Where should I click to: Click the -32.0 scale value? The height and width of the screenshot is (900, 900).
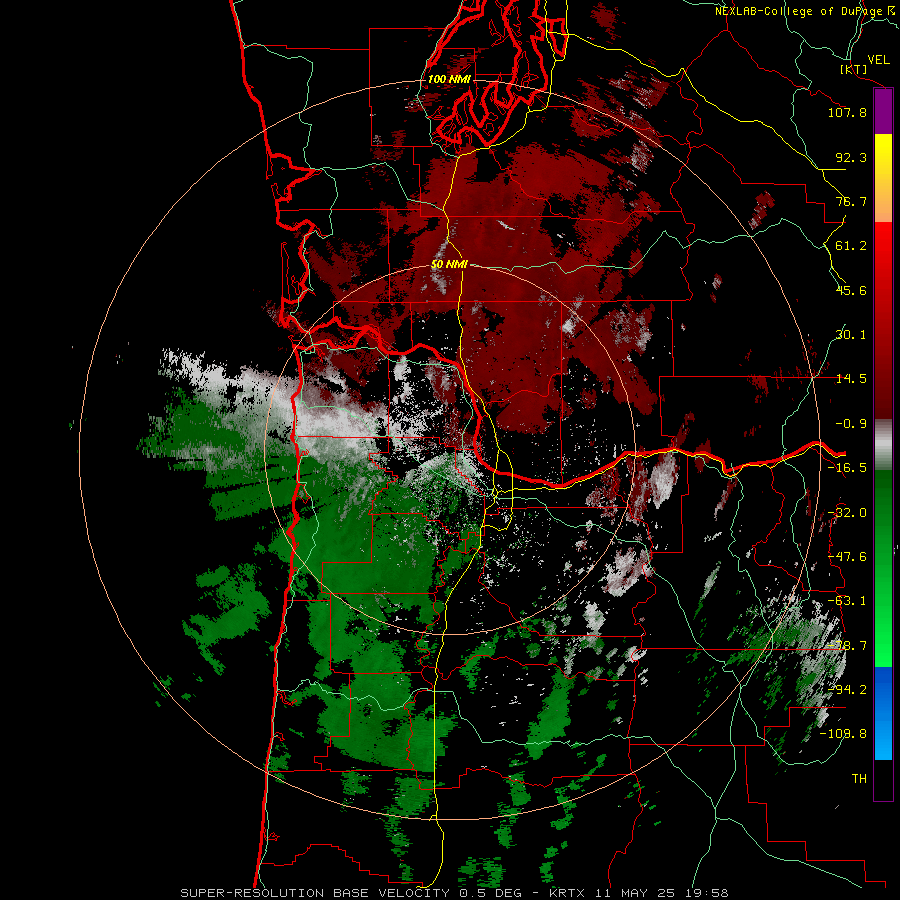coord(847,513)
